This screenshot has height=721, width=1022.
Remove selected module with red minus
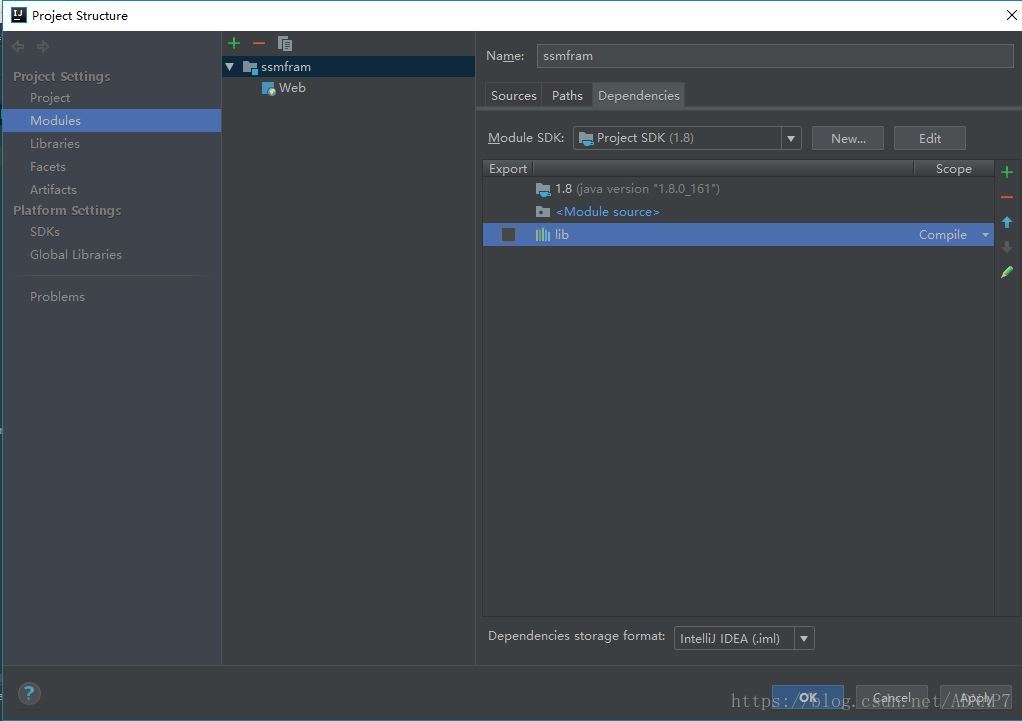(259, 44)
